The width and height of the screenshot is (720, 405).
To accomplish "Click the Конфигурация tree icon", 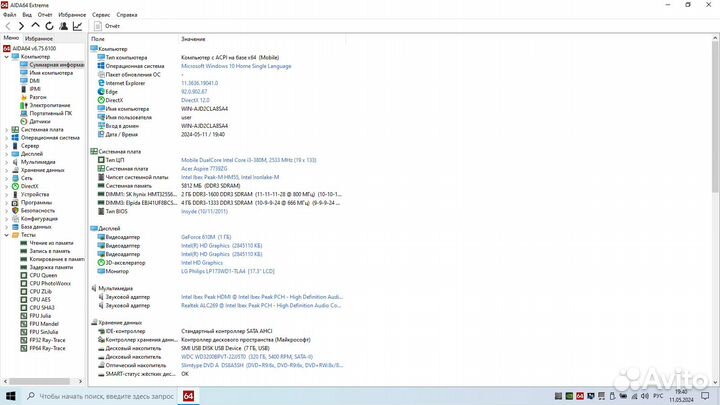I will (15, 219).
